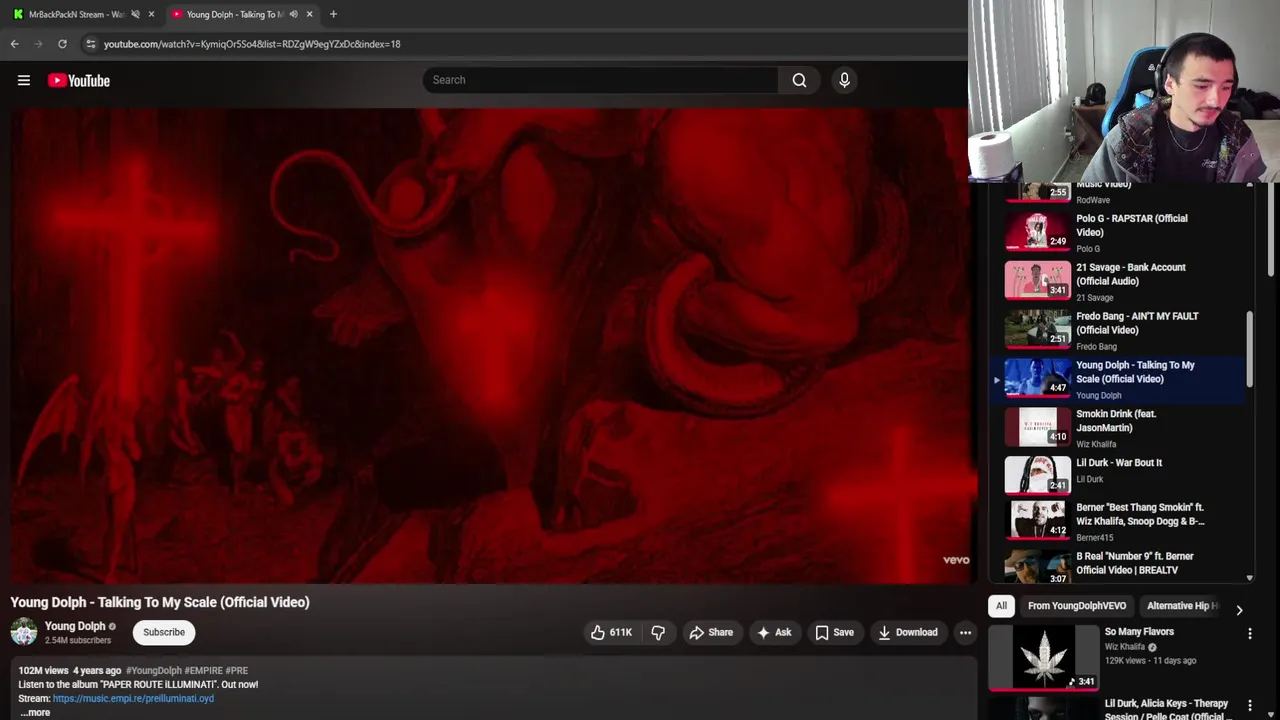Click the Ask button
The height and width of the screenshot is (720, 1280).
pyautogui.click(x=774, y=632)
